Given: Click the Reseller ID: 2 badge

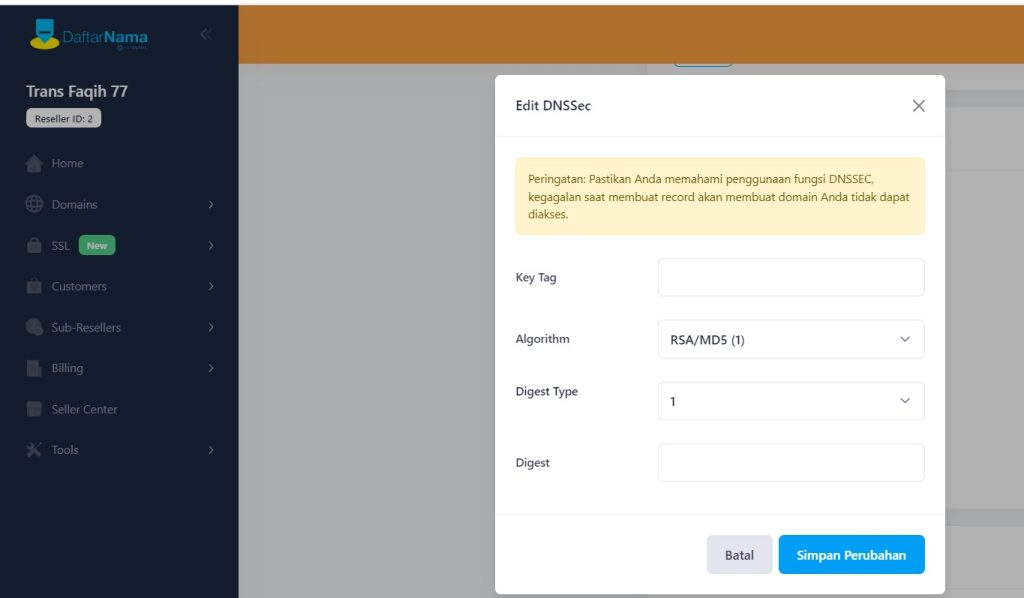Looking at the screenshot, I should coord(63,118).
